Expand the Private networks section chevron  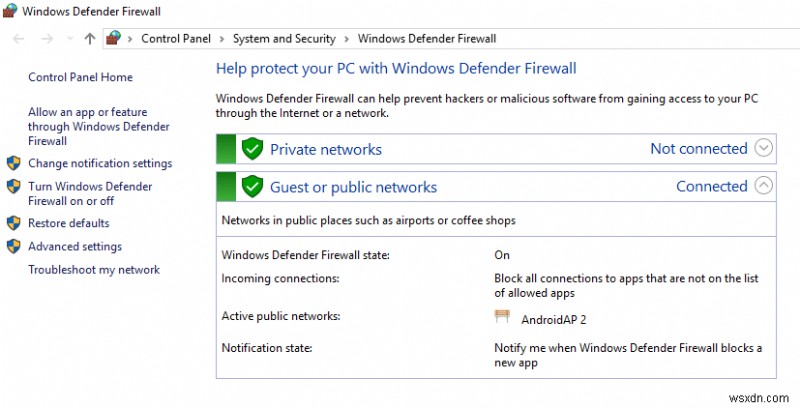(764, 148)
